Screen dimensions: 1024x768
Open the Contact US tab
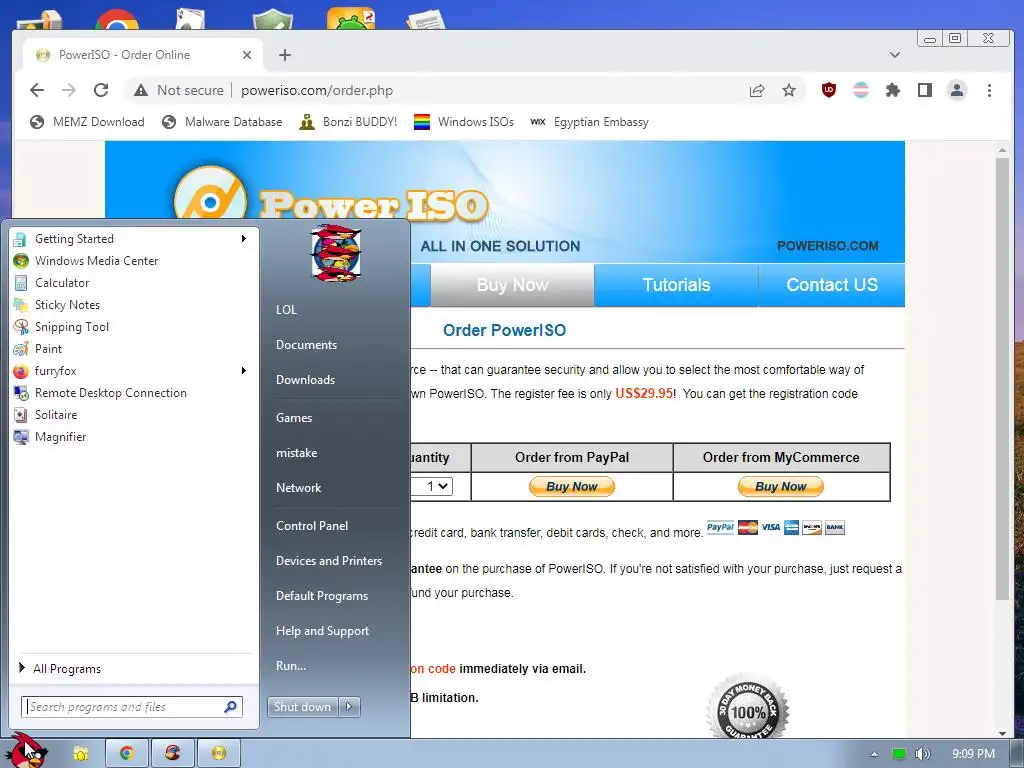coord(831,285)
